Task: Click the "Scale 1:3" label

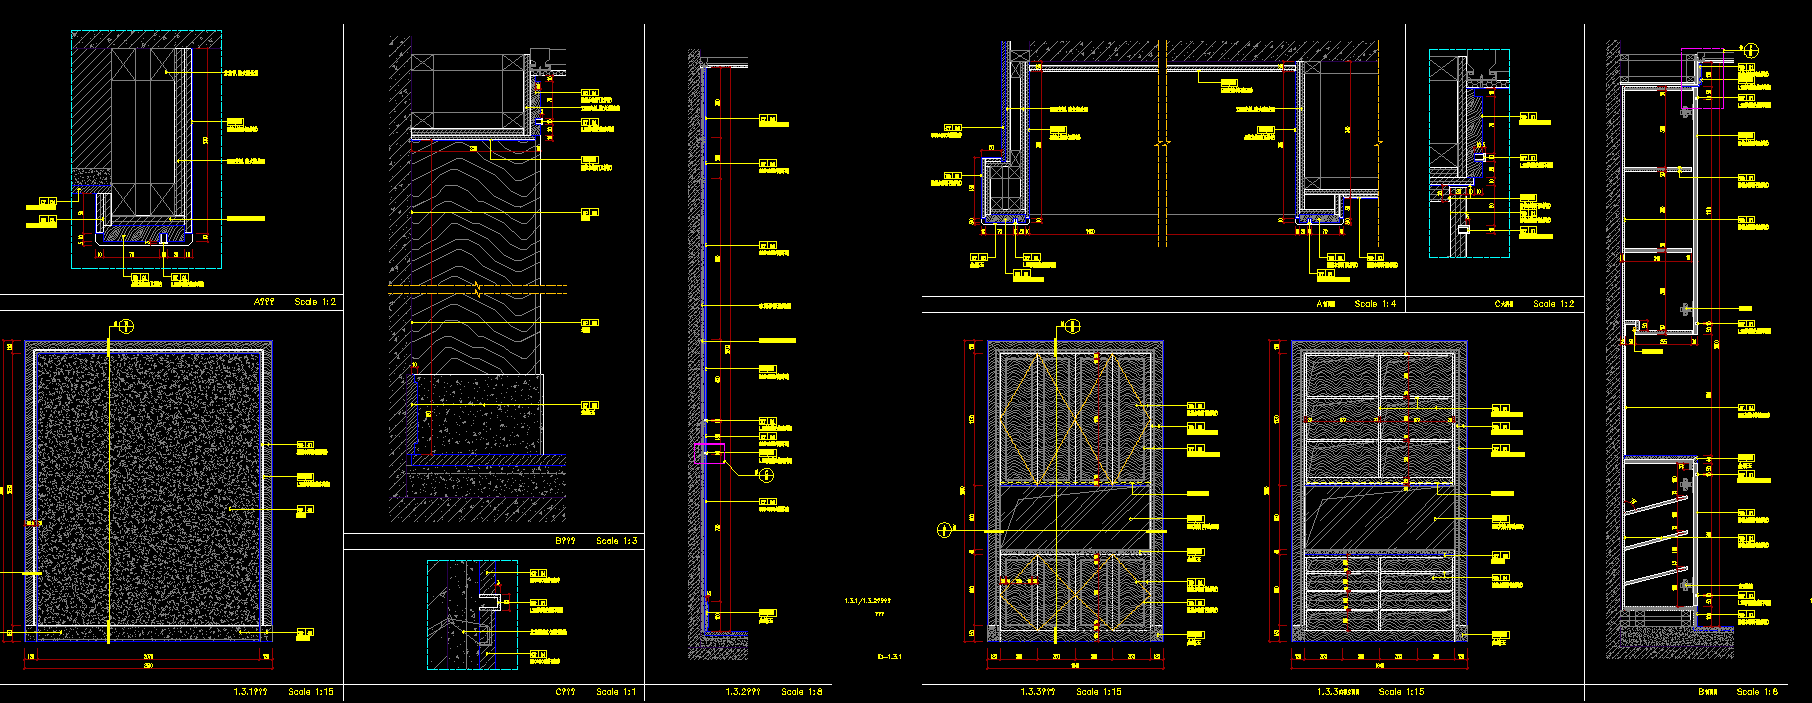Action: pos(616,541)
